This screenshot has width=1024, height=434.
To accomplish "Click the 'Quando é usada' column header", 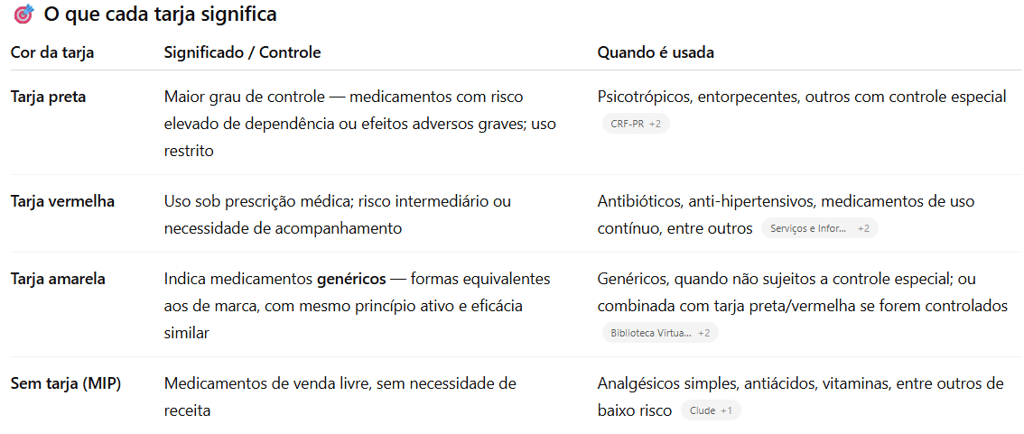I will [655, 52].
